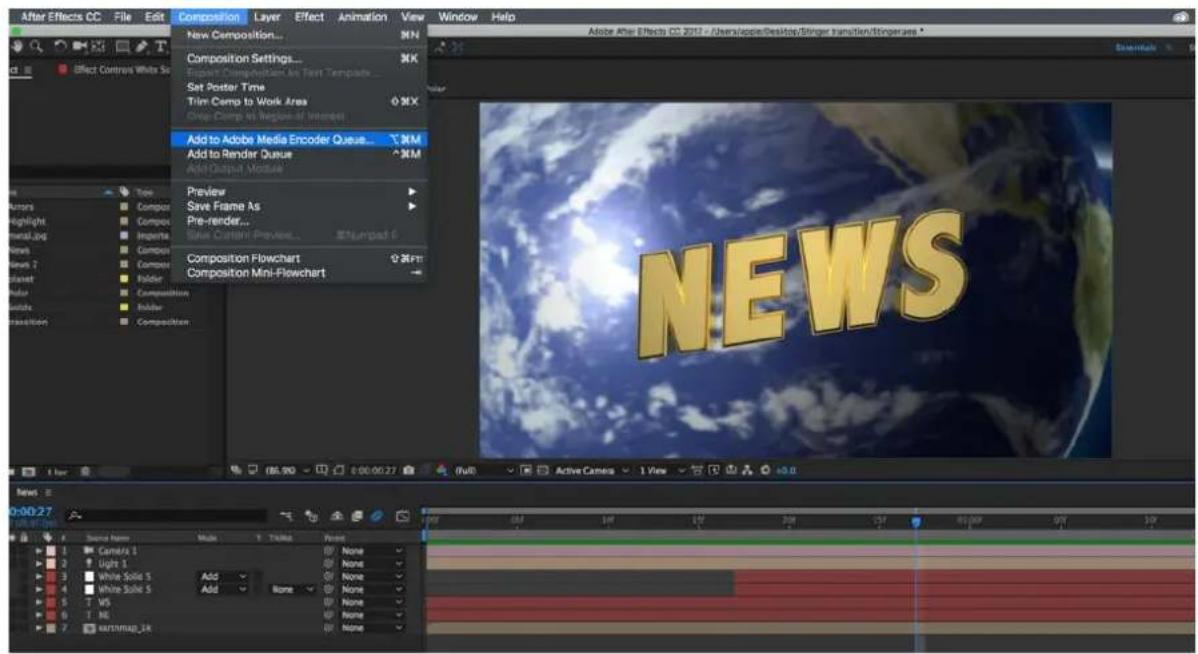Open the After Effects CC app menu
This screenshot has width=1198, height=654.
pyautogui.click(x=60, y=17)
